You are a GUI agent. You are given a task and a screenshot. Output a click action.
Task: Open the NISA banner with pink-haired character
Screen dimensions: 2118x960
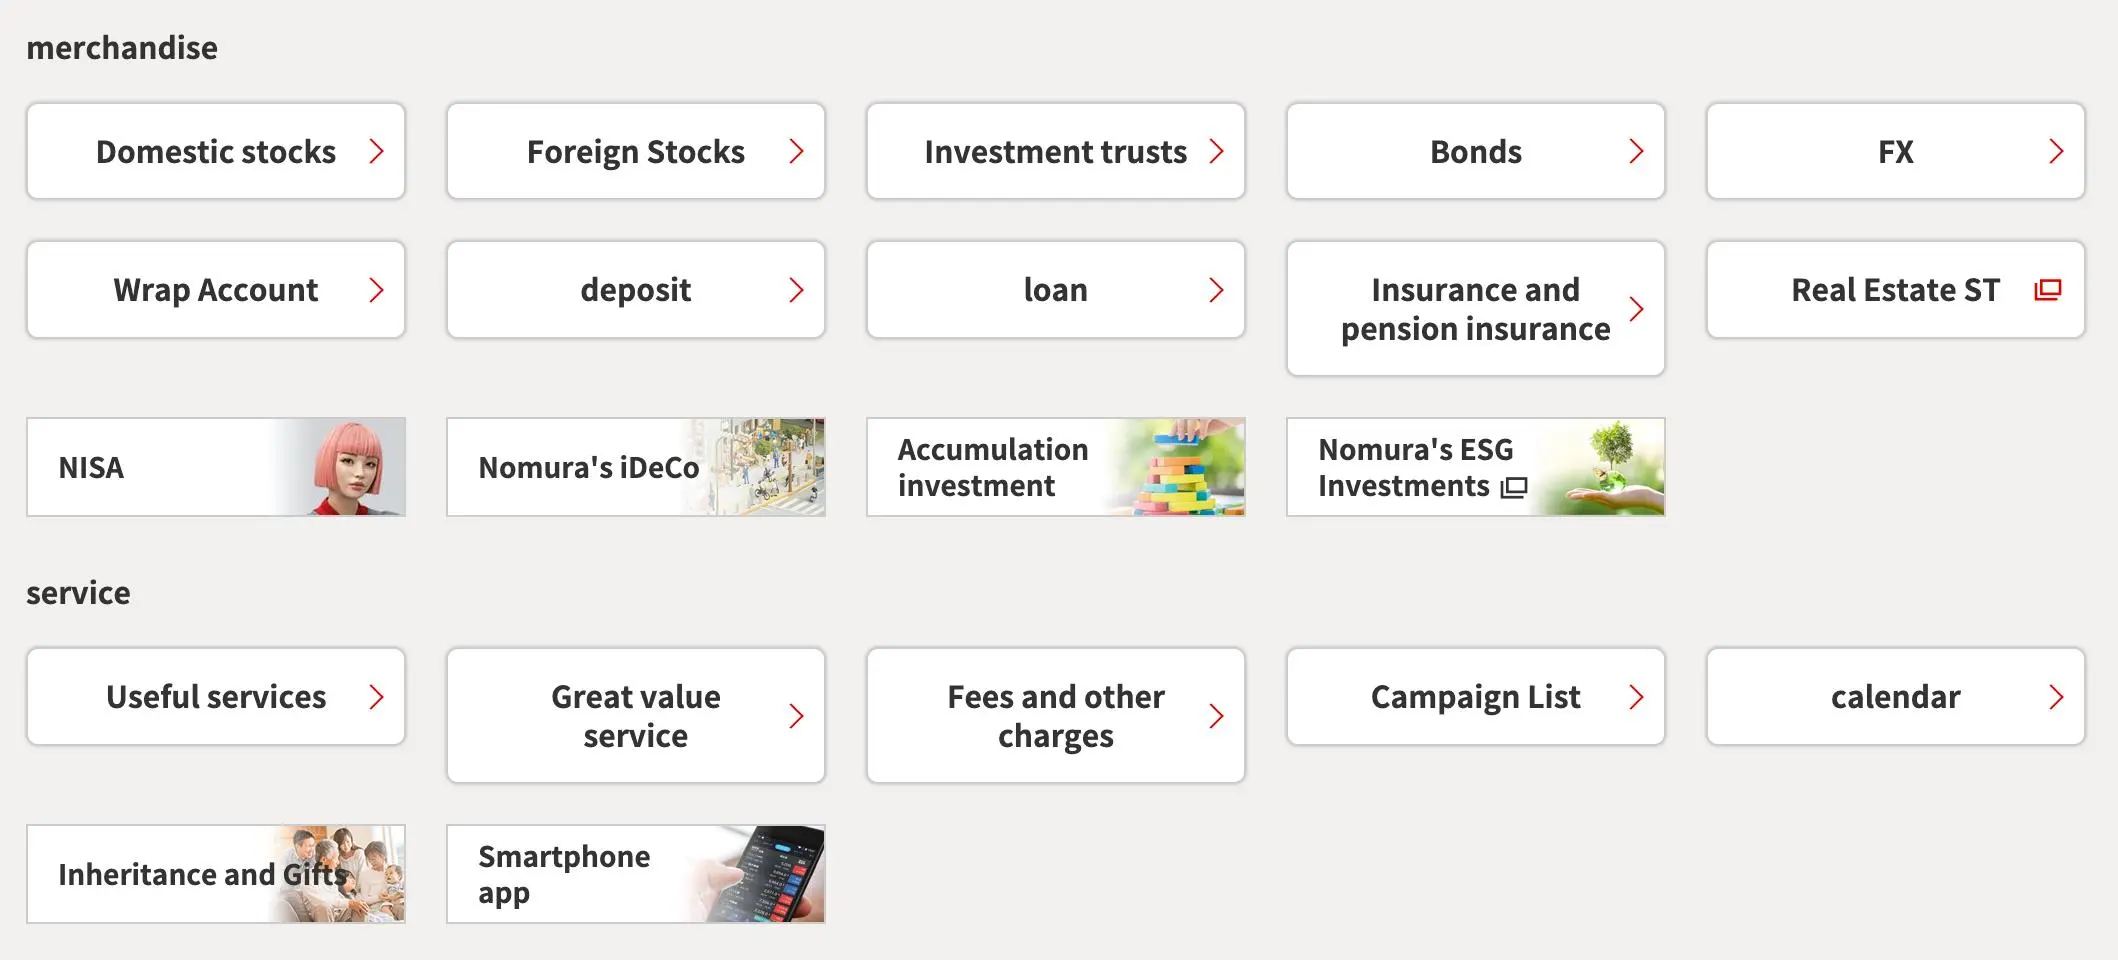pyautogui.click(x=216, y=467)
